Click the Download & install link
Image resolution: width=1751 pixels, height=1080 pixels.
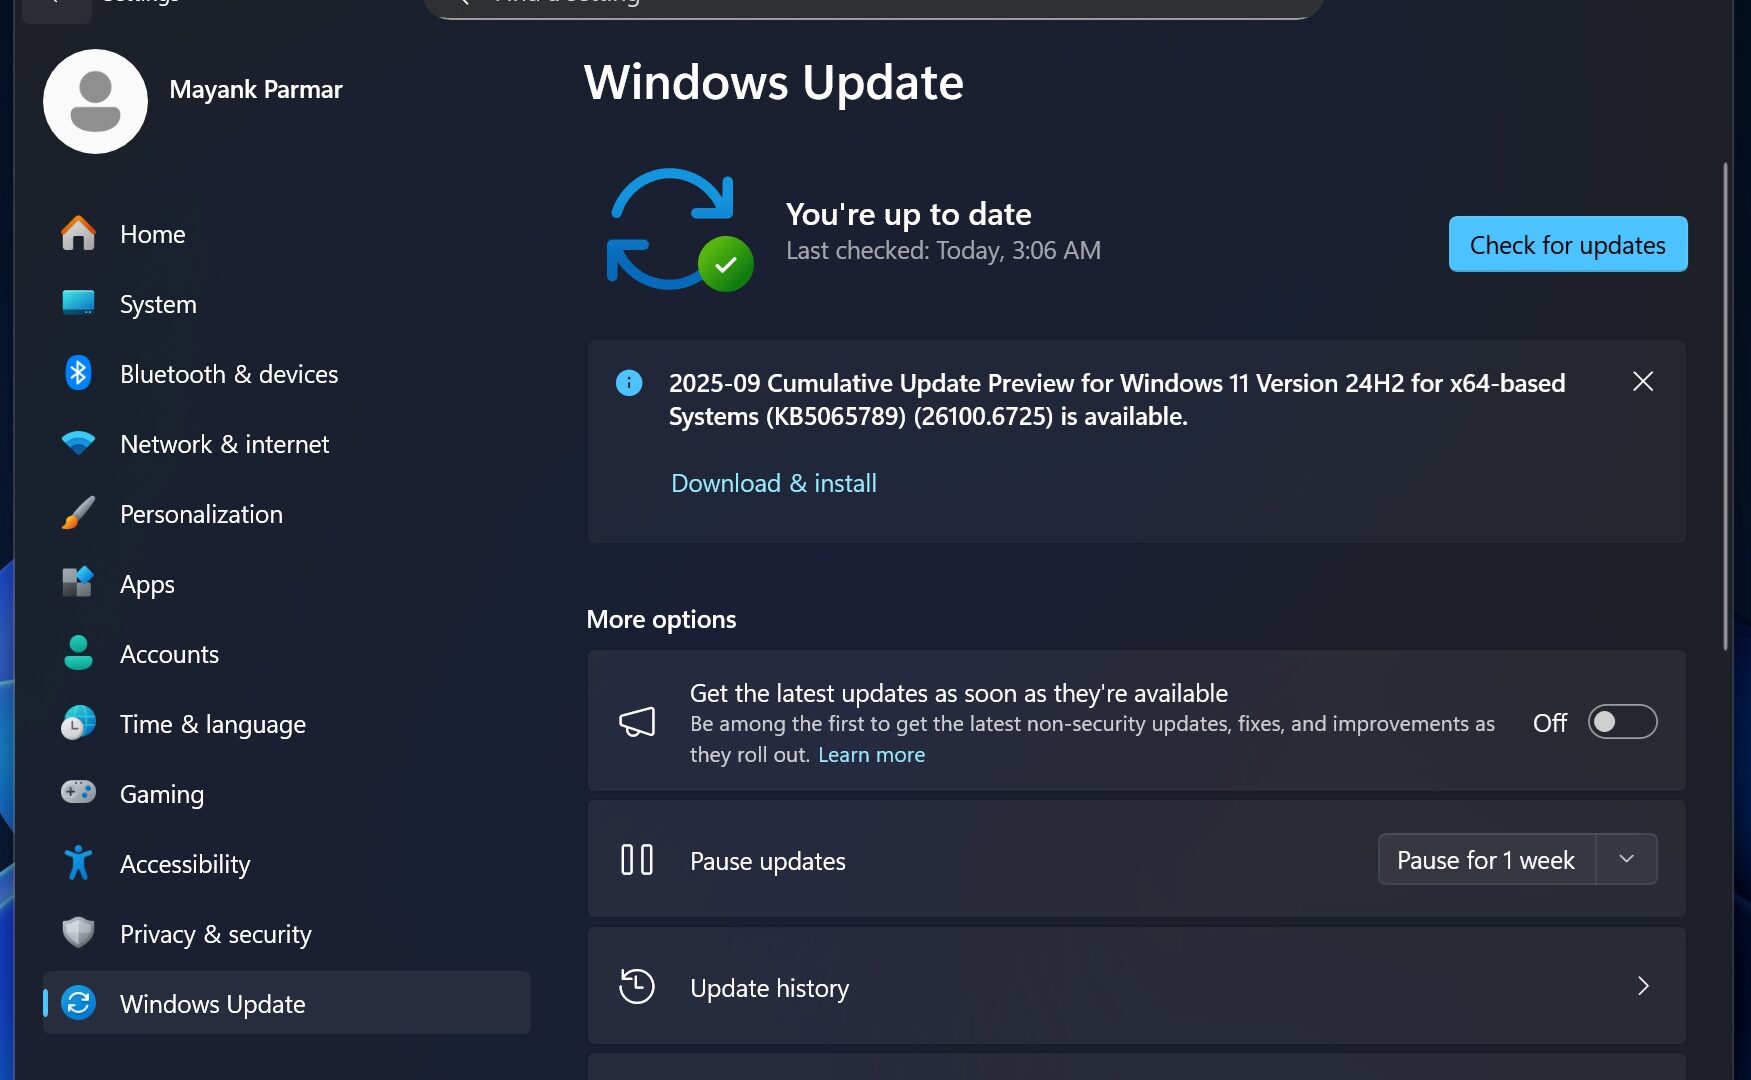(773, 483)
